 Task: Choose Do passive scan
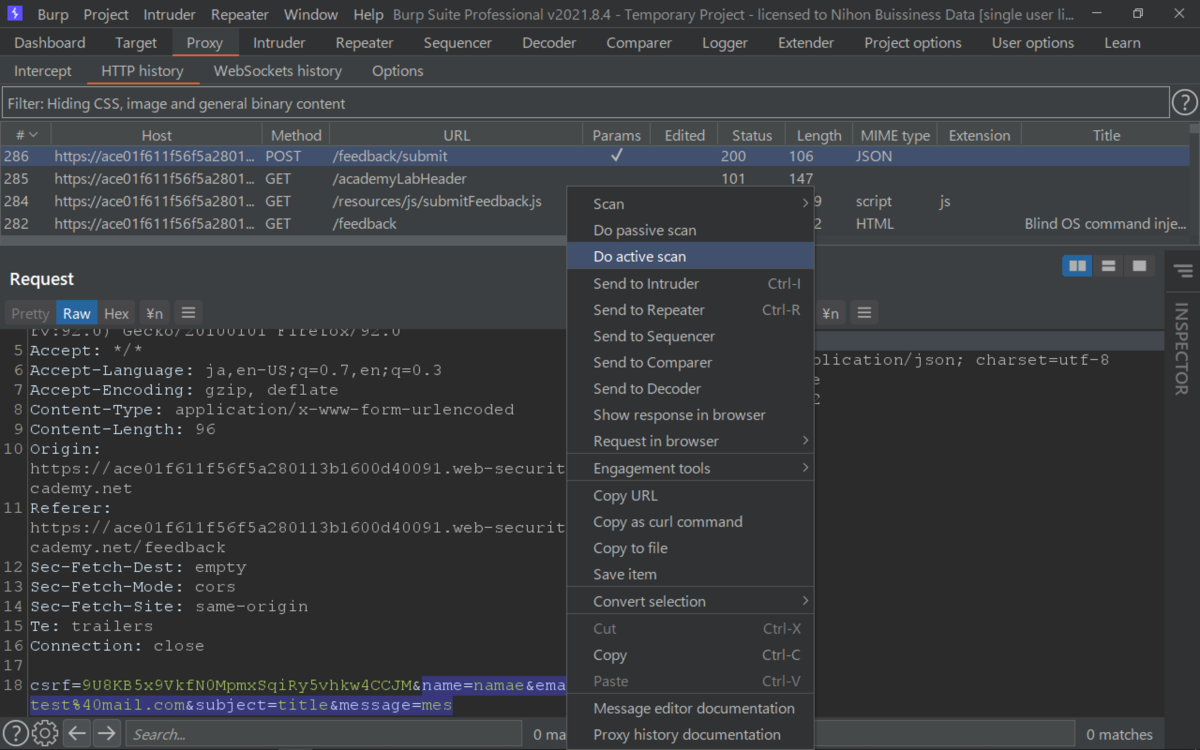click(690, 230)
